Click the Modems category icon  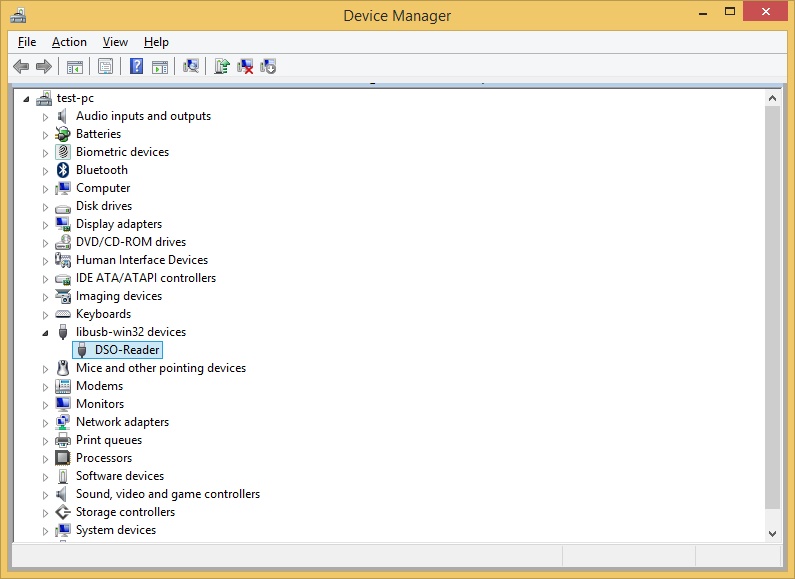pyautogui.click(x=63, y=386)
